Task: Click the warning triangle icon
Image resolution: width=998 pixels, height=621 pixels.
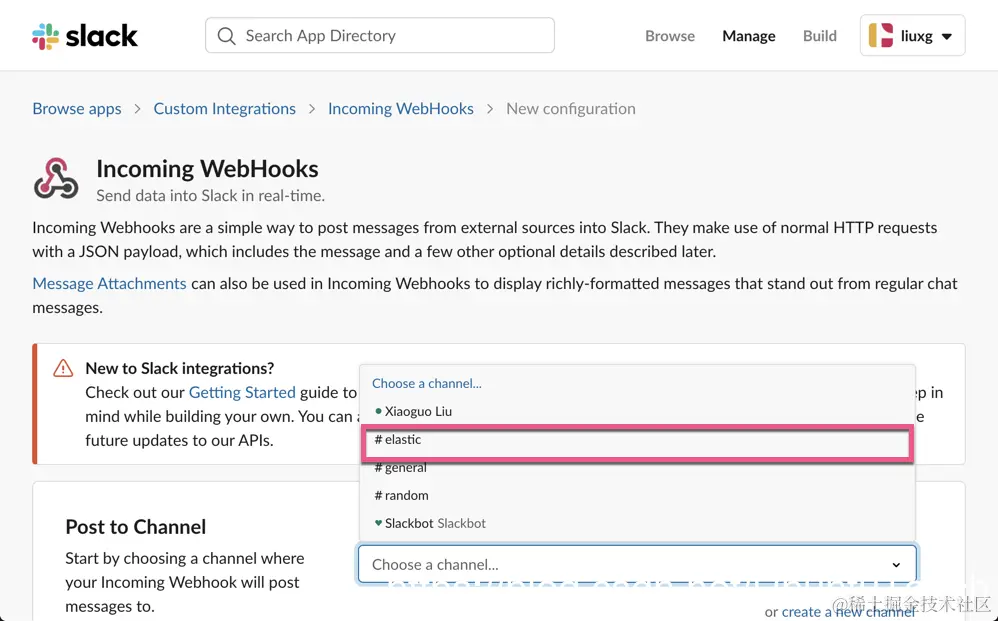Action: 63,368
